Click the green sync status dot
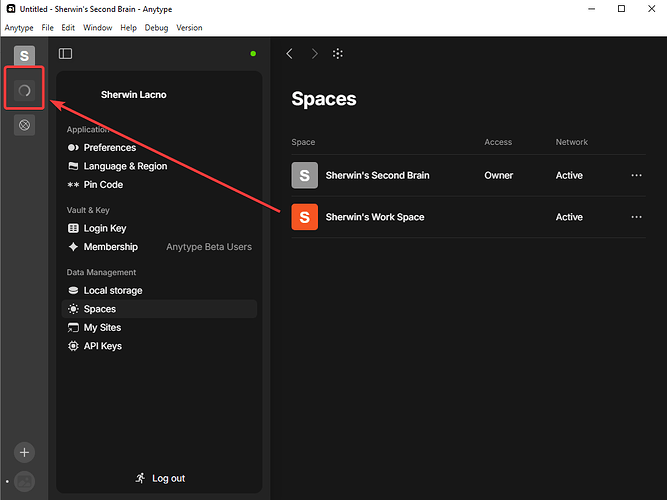Screen dimensions: 667x500 coord(253,54)
